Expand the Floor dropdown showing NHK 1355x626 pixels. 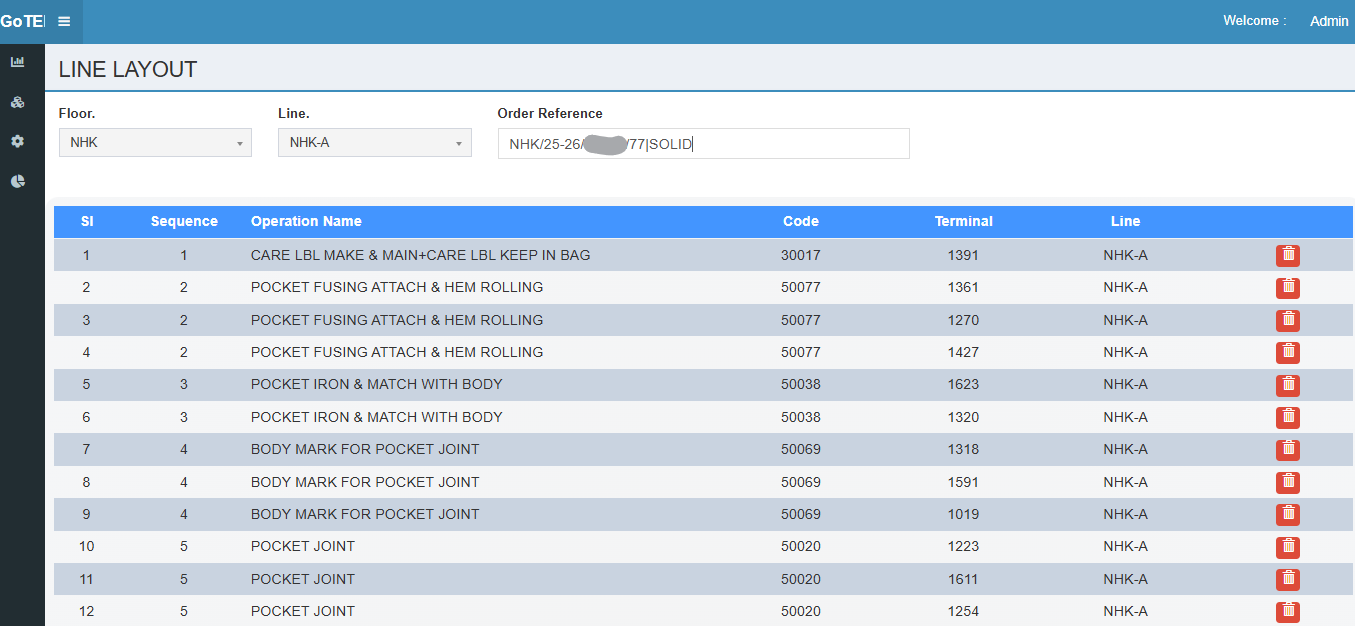(155, 143)
